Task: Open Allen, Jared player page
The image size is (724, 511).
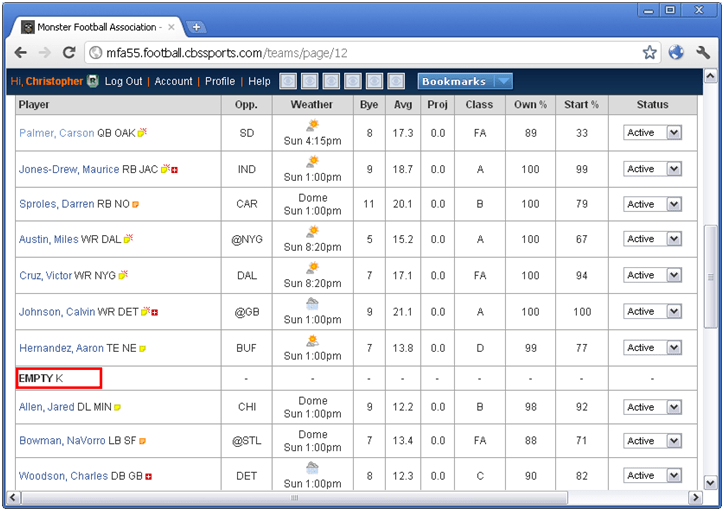Action: click(x=46, y=407)
